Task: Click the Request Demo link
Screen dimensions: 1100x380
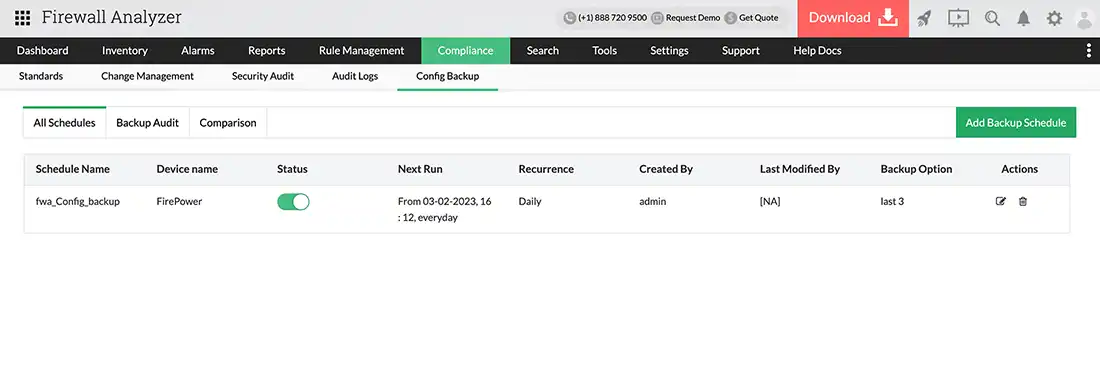Action: pyautogui.click(x=685, y=18)
